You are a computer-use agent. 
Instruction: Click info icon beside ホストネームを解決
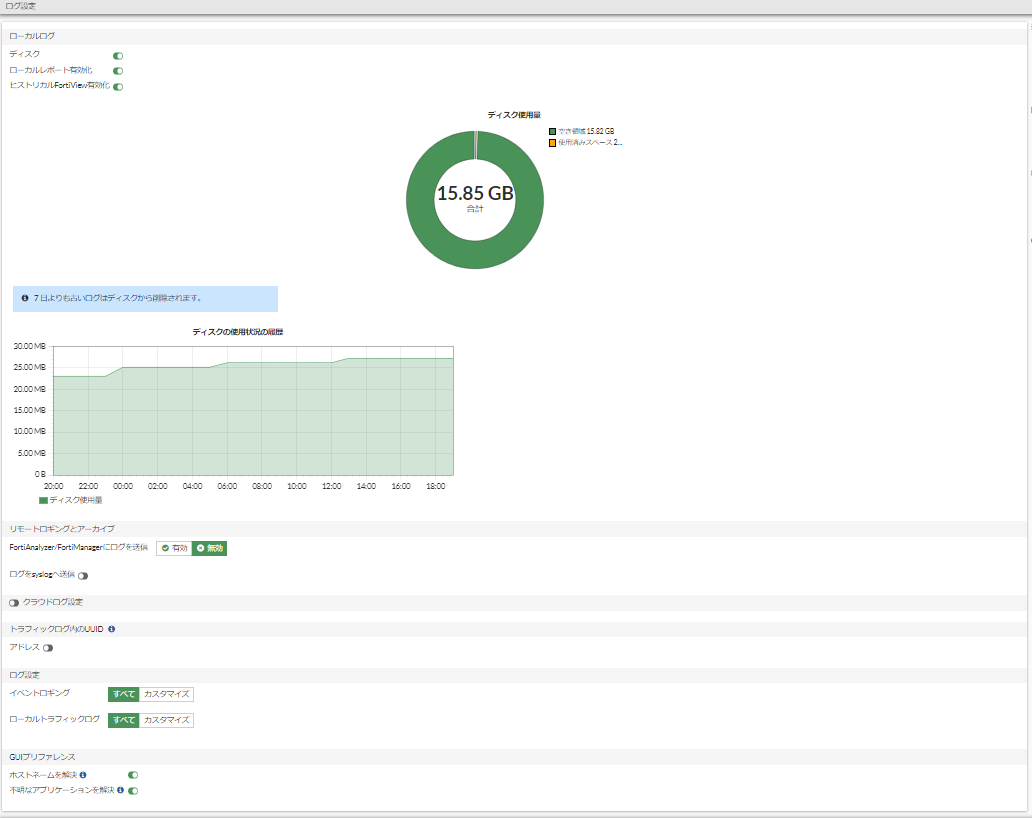tap(83, 775)
